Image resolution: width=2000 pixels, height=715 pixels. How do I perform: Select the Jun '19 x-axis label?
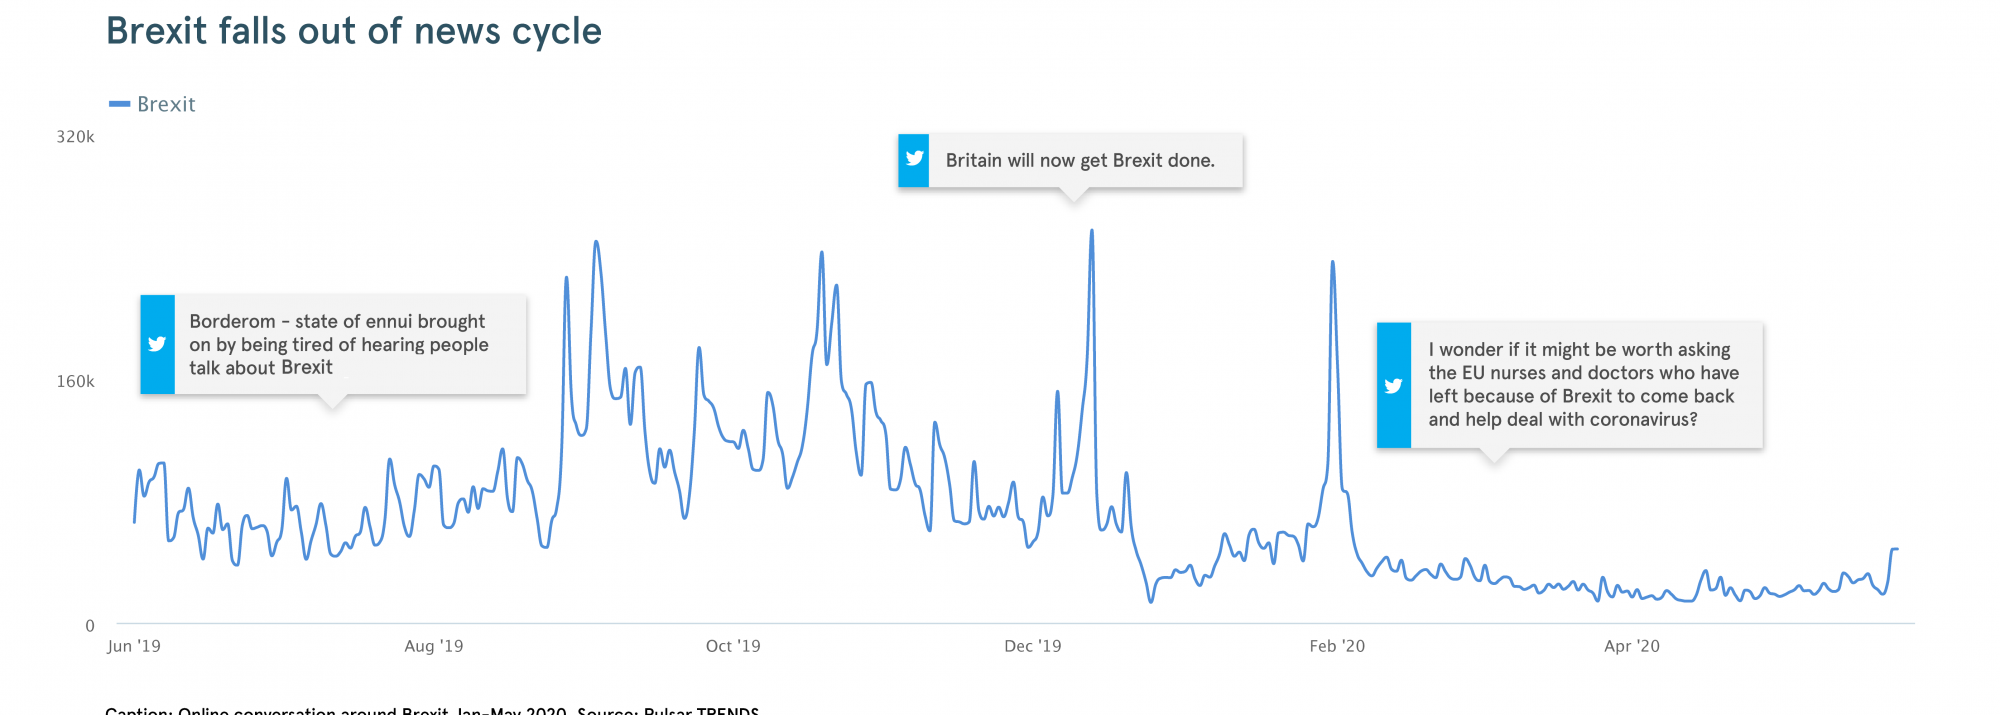pyautogui.click(x=134, y=646)
